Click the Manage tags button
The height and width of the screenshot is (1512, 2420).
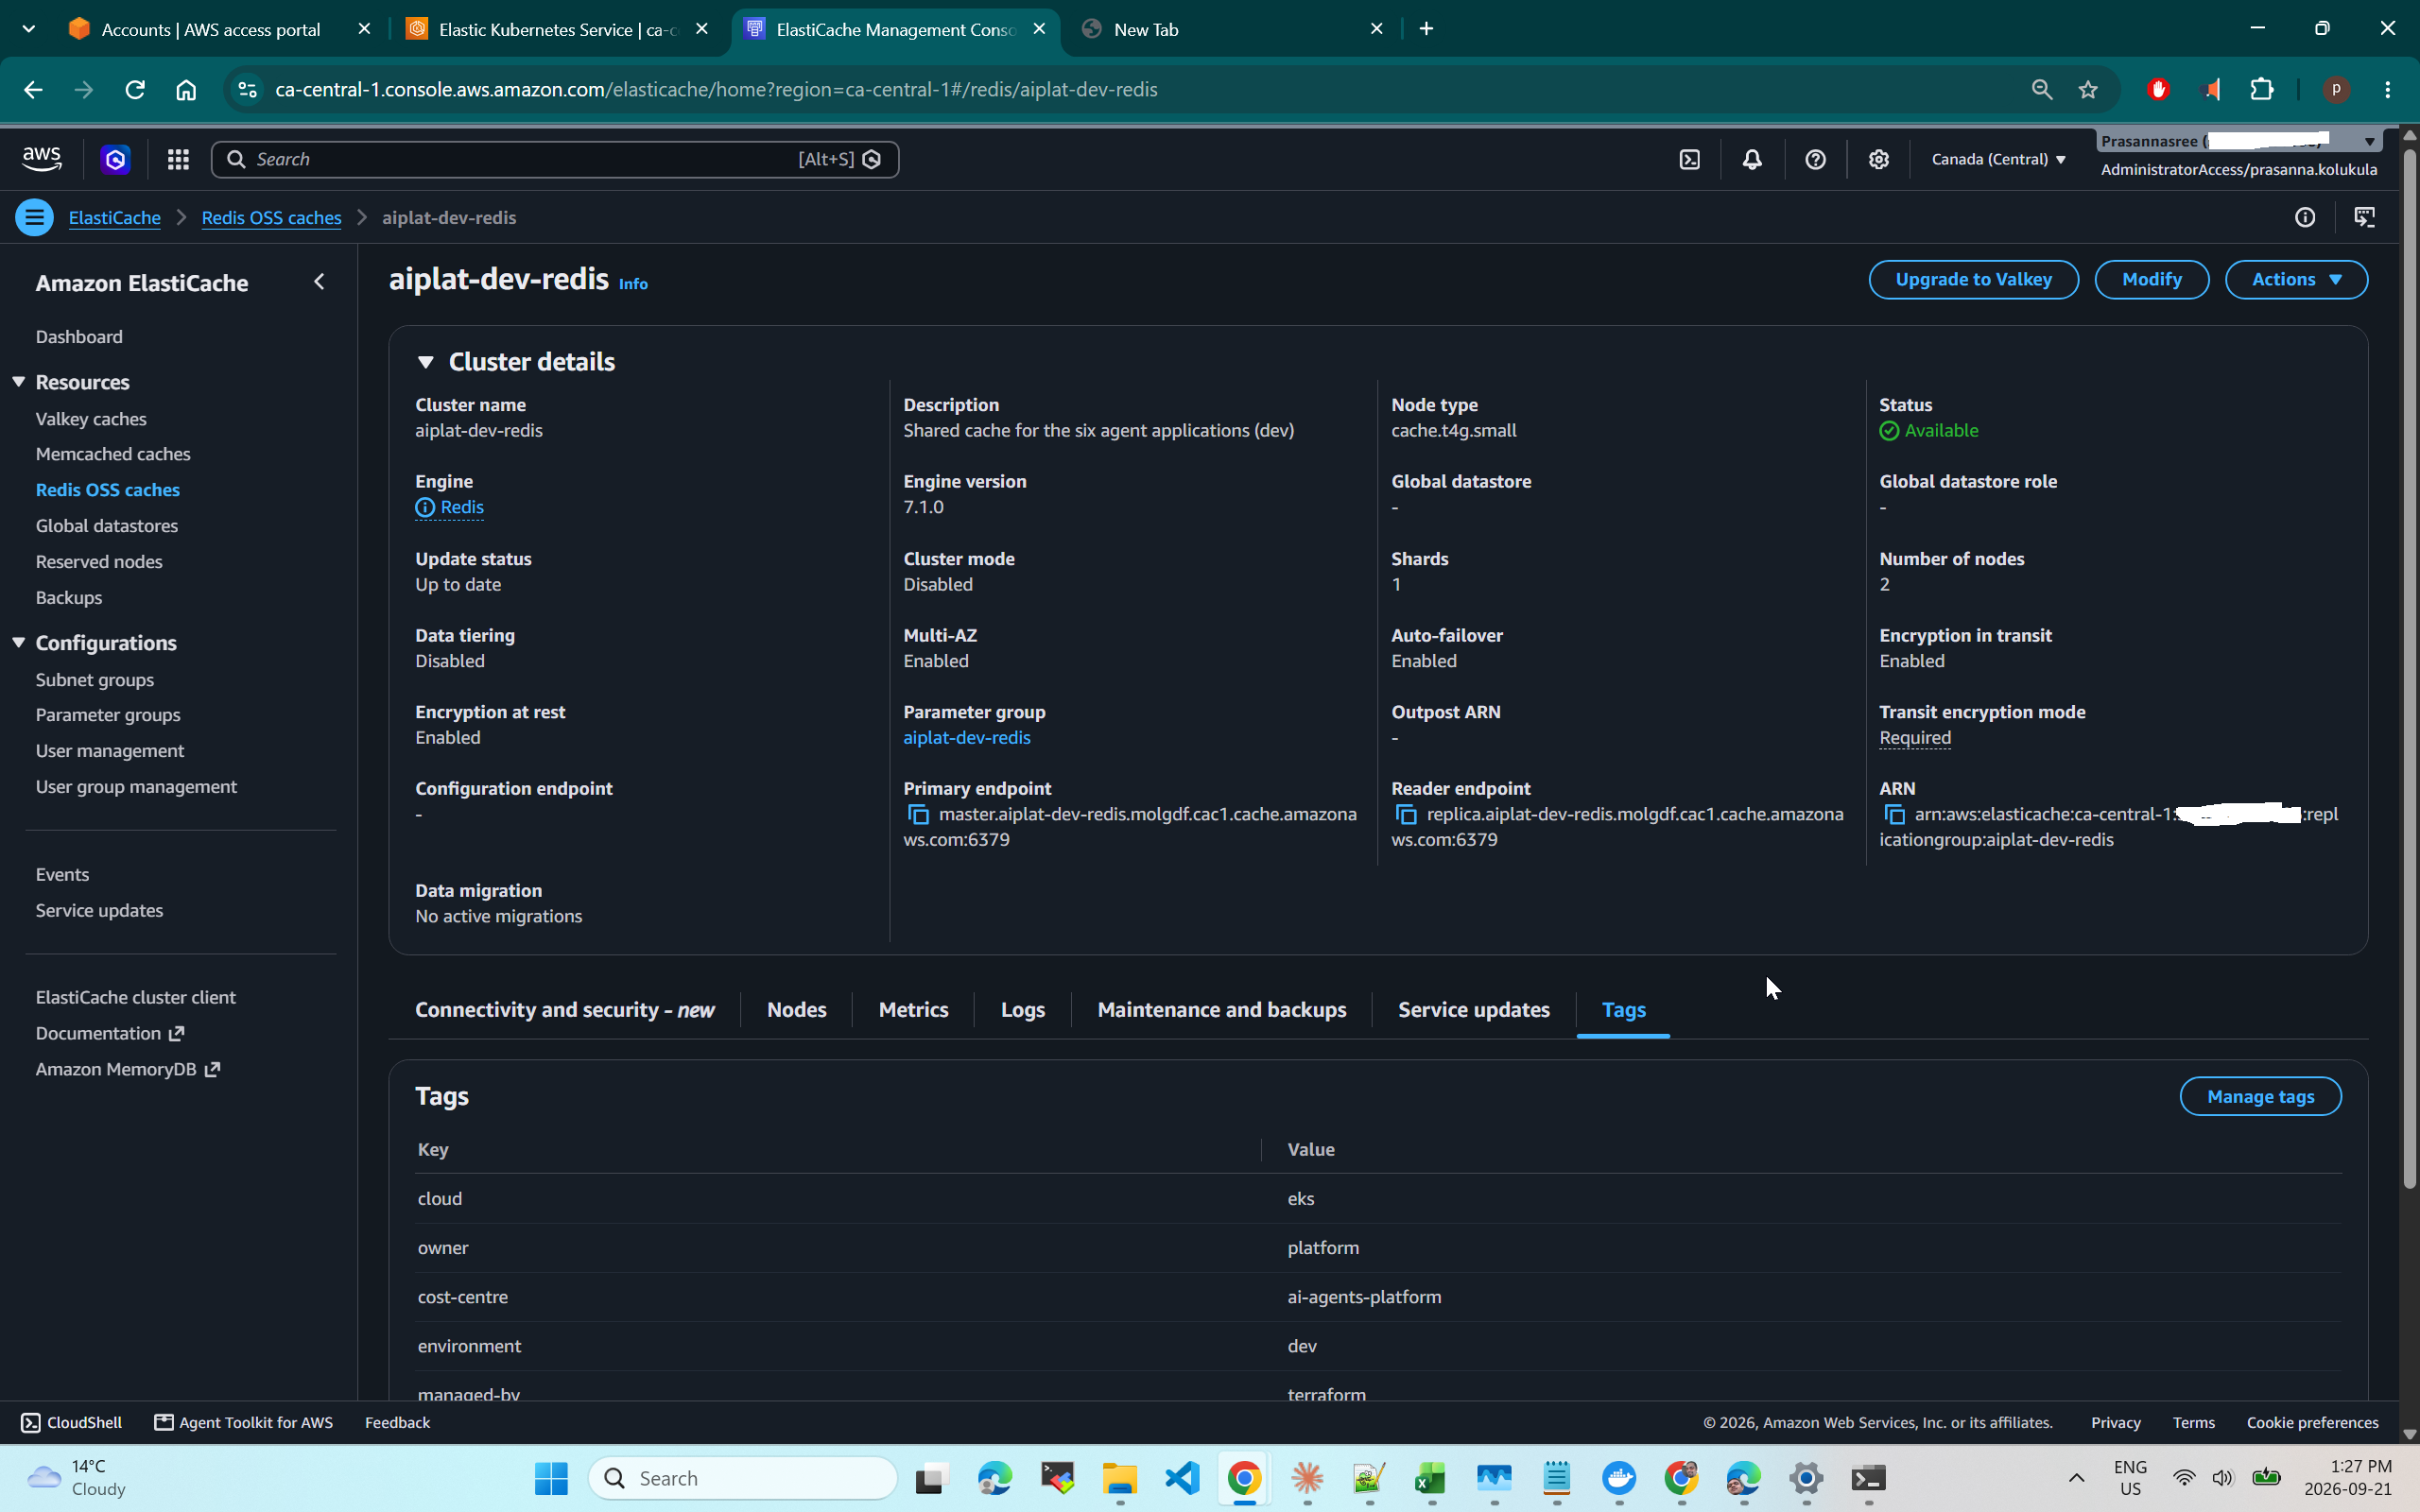[2260, 1096]
